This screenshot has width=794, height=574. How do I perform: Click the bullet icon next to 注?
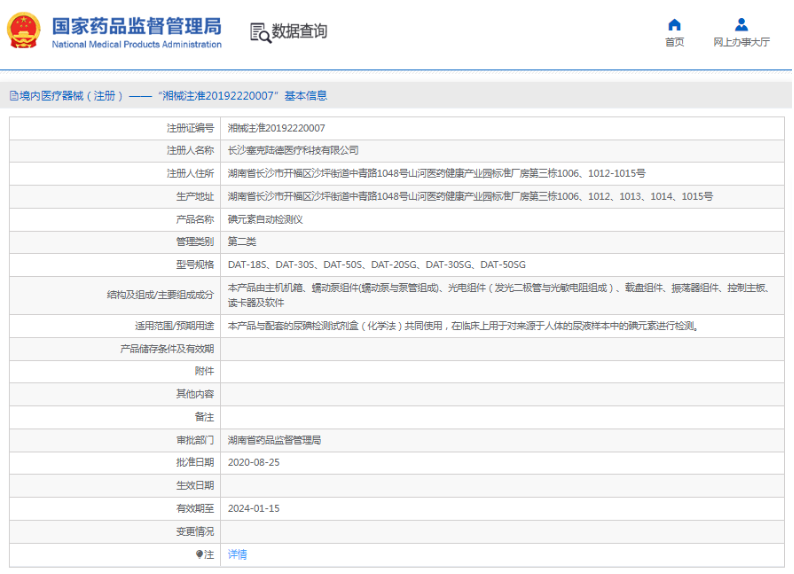[x=200, y=554]
